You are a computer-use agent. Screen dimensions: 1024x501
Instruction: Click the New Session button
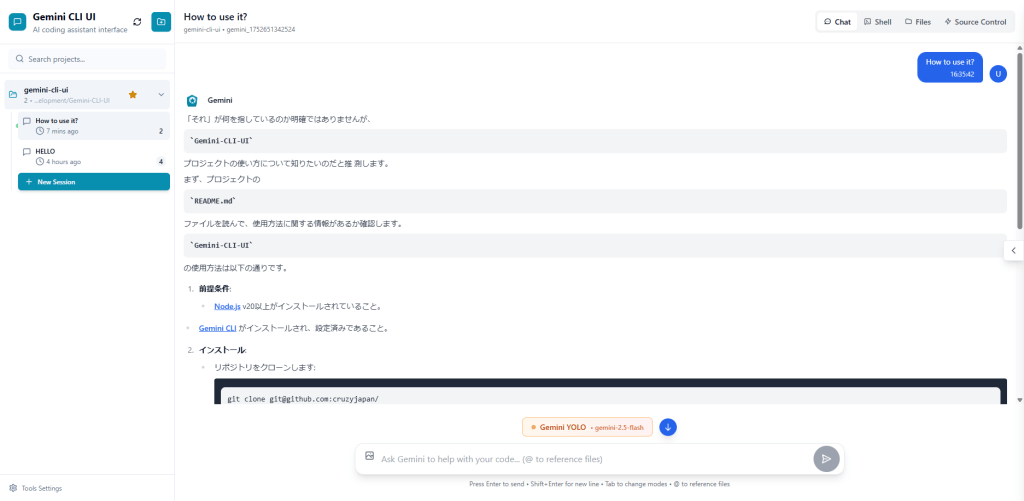coord(93,182)
